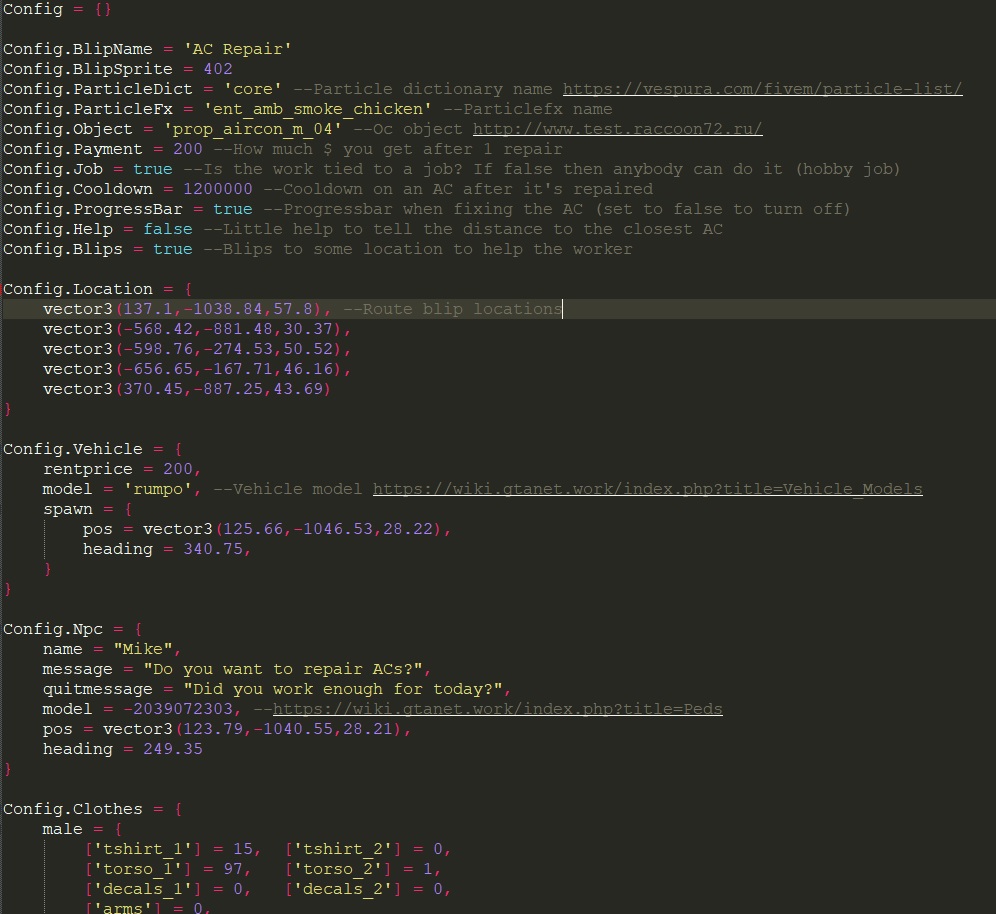Click the ['torso_1'] key
996x914 pixels.
[138, 869]
